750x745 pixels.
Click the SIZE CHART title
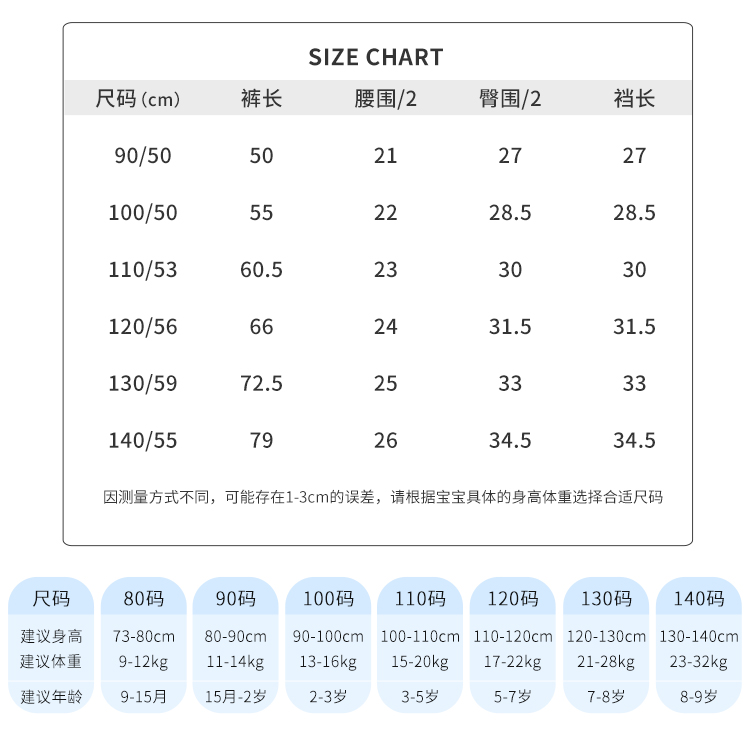(x=375, y=57)
